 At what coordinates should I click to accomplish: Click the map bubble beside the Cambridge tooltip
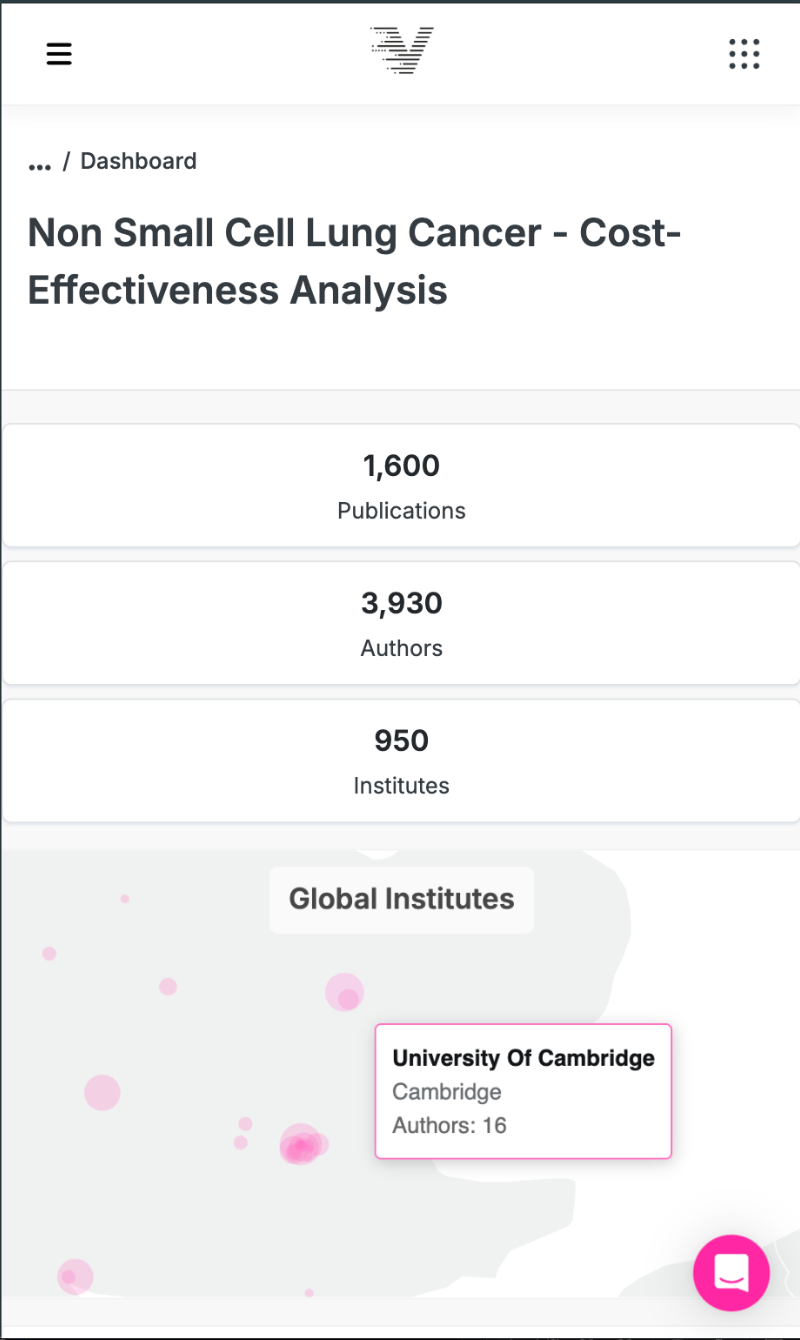pos(346,994)
